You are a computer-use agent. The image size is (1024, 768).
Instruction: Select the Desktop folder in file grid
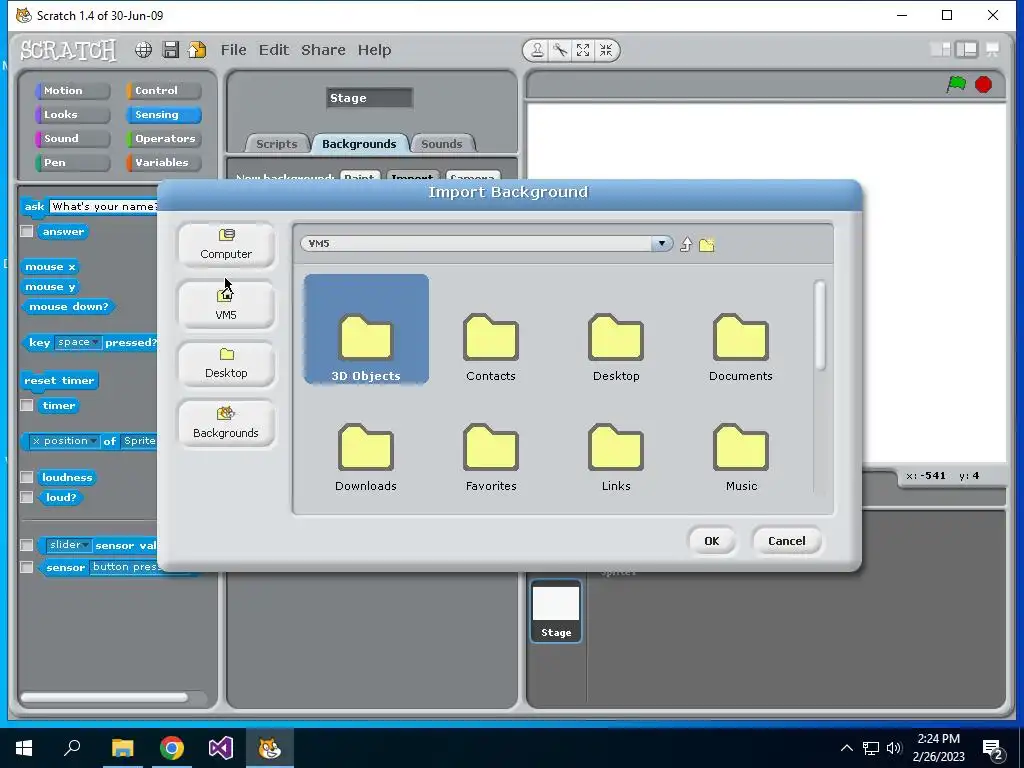(616, 347)
